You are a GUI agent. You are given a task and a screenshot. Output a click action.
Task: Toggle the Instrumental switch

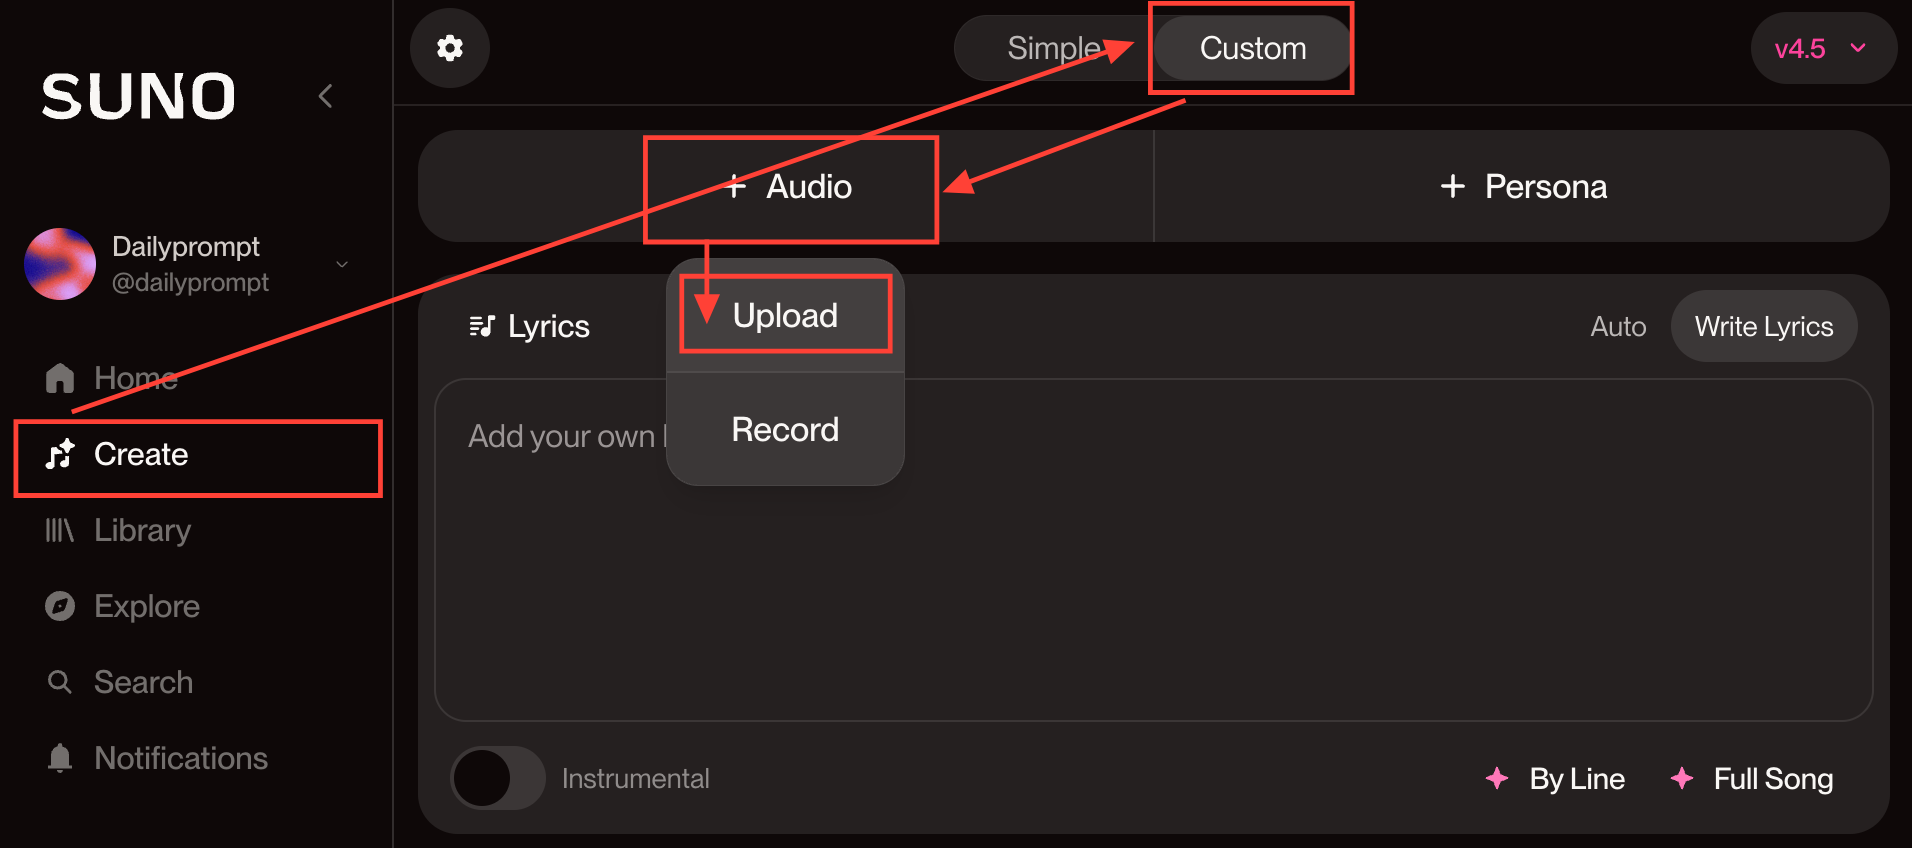pyautogui.click(x=498, y=778)
